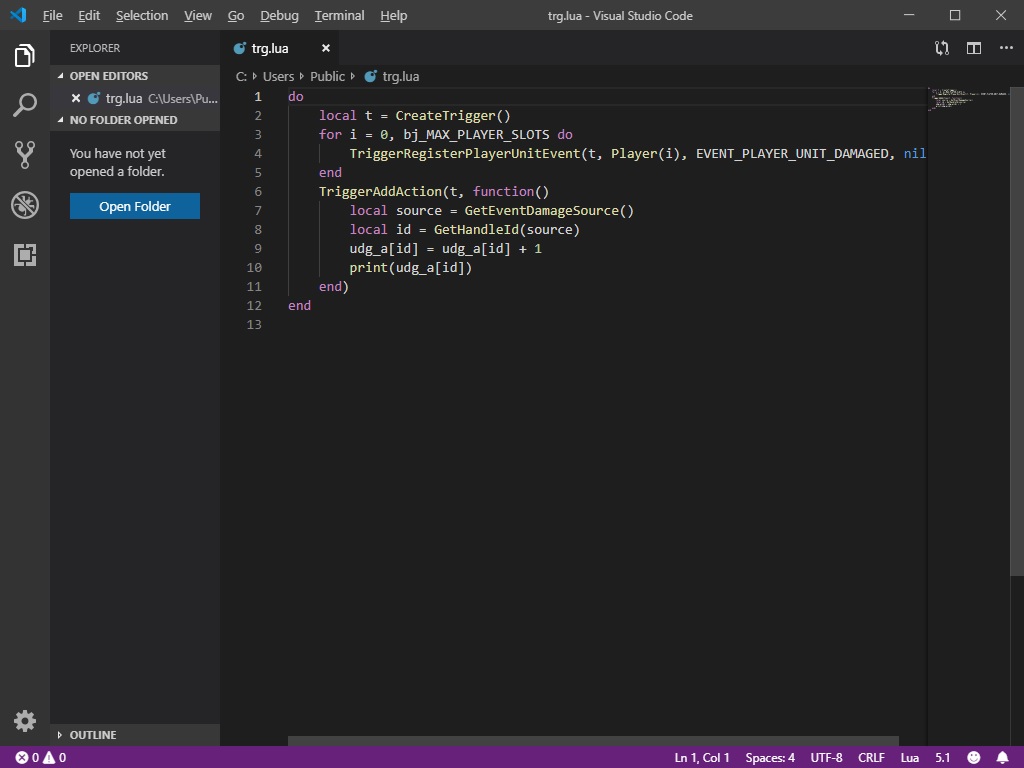1024x768 pixels.
Task: Click the Open Folder button
Action: pos(135,206)
